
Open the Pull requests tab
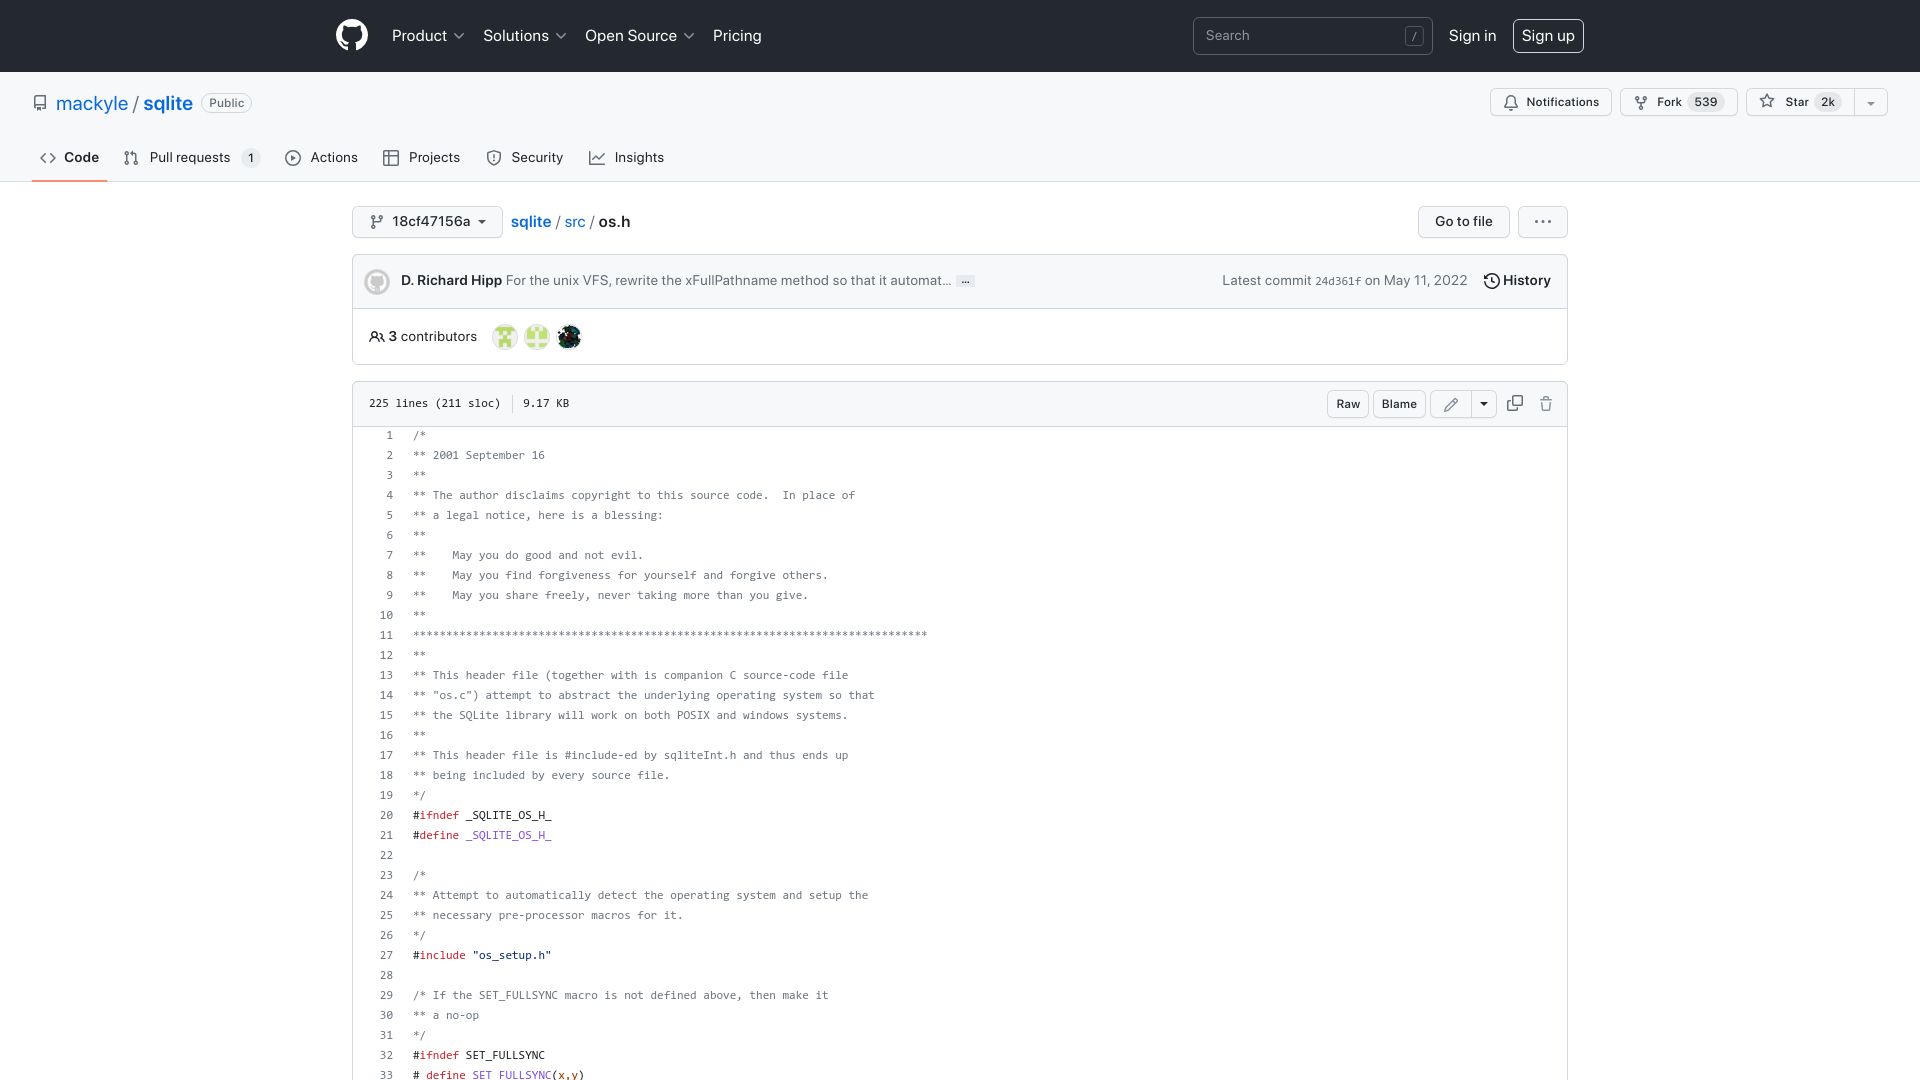pyautogui.click(x=191, y=158)
